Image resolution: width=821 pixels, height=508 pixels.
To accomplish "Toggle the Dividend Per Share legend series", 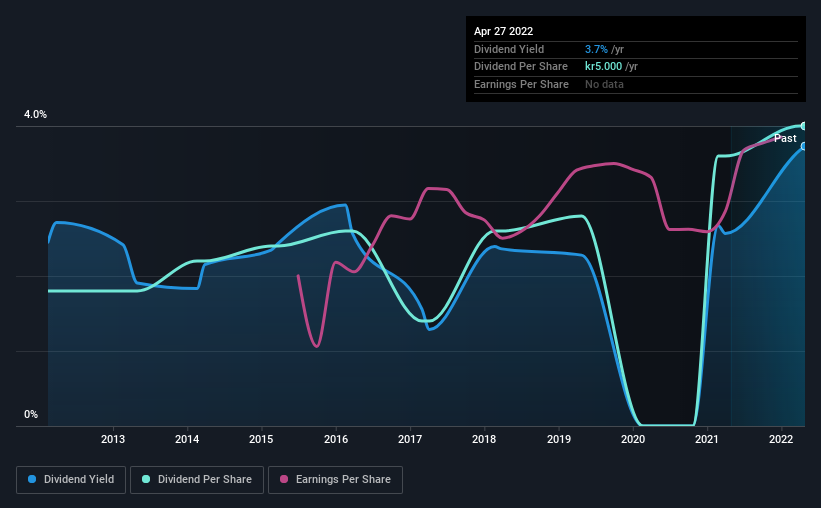I will click(197, 480).
